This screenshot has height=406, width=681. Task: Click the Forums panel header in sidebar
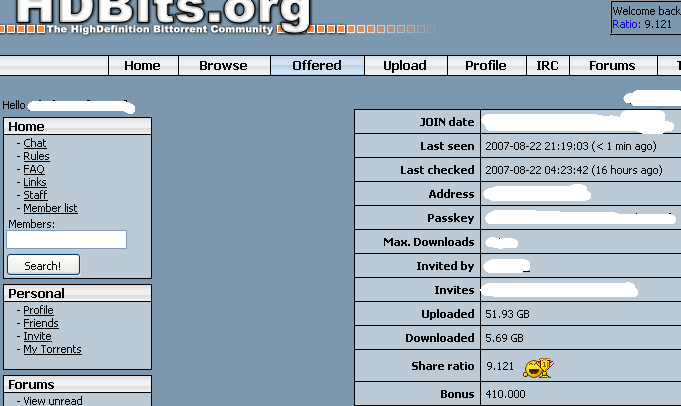pos(77,385)
